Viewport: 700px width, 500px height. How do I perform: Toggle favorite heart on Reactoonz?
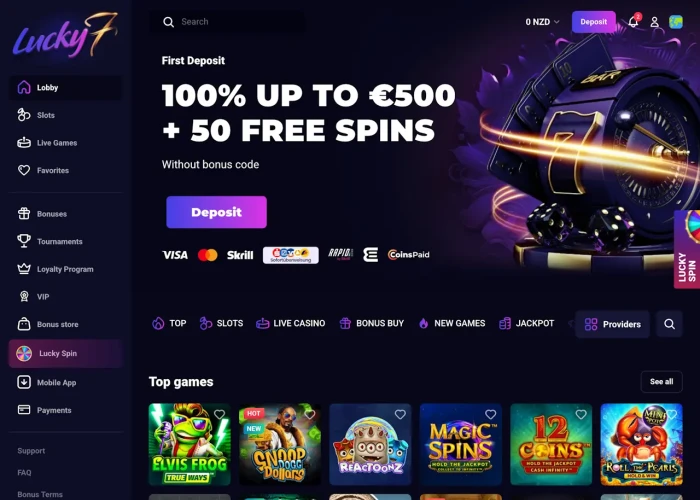click(x=400, y=415)
